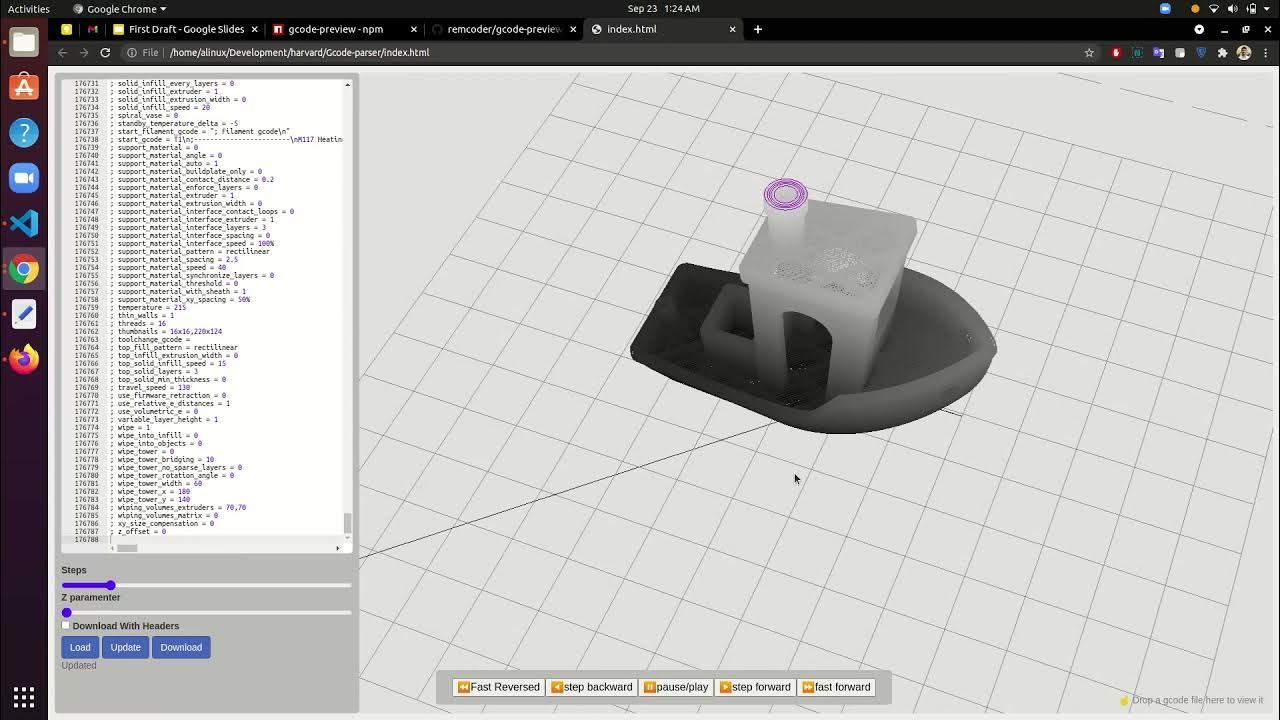Open the pinned Gmail tab
Screen dimensions: 1280x720
pyautogui.click(x=93, y=29)
